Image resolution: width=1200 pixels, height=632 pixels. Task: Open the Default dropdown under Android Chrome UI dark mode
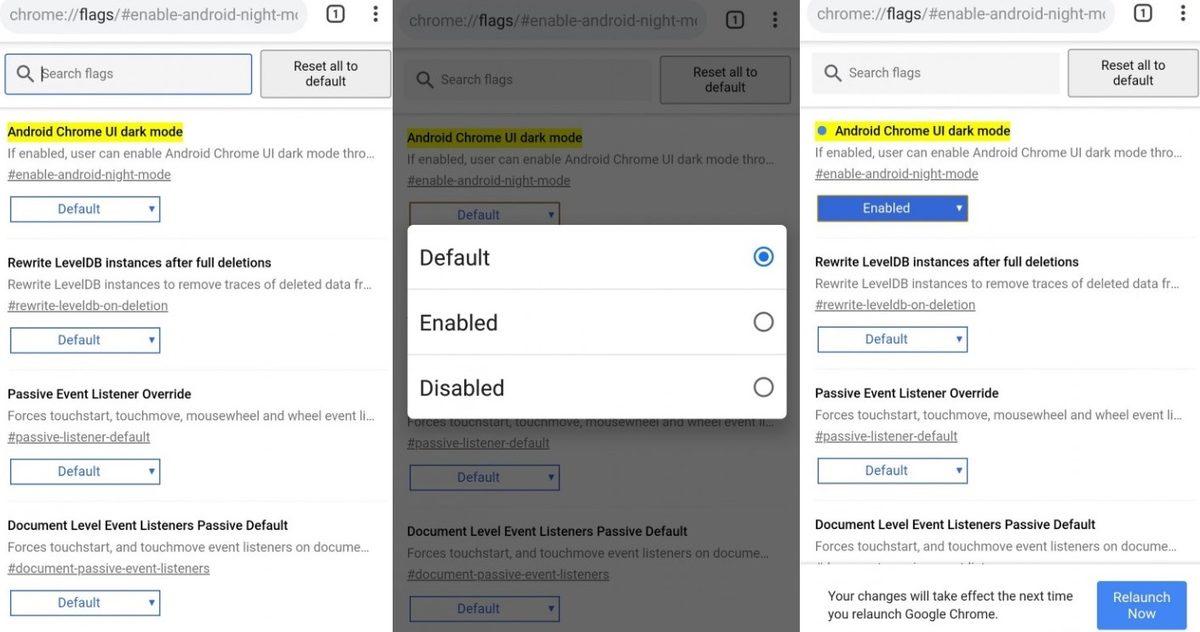[84, 208]
